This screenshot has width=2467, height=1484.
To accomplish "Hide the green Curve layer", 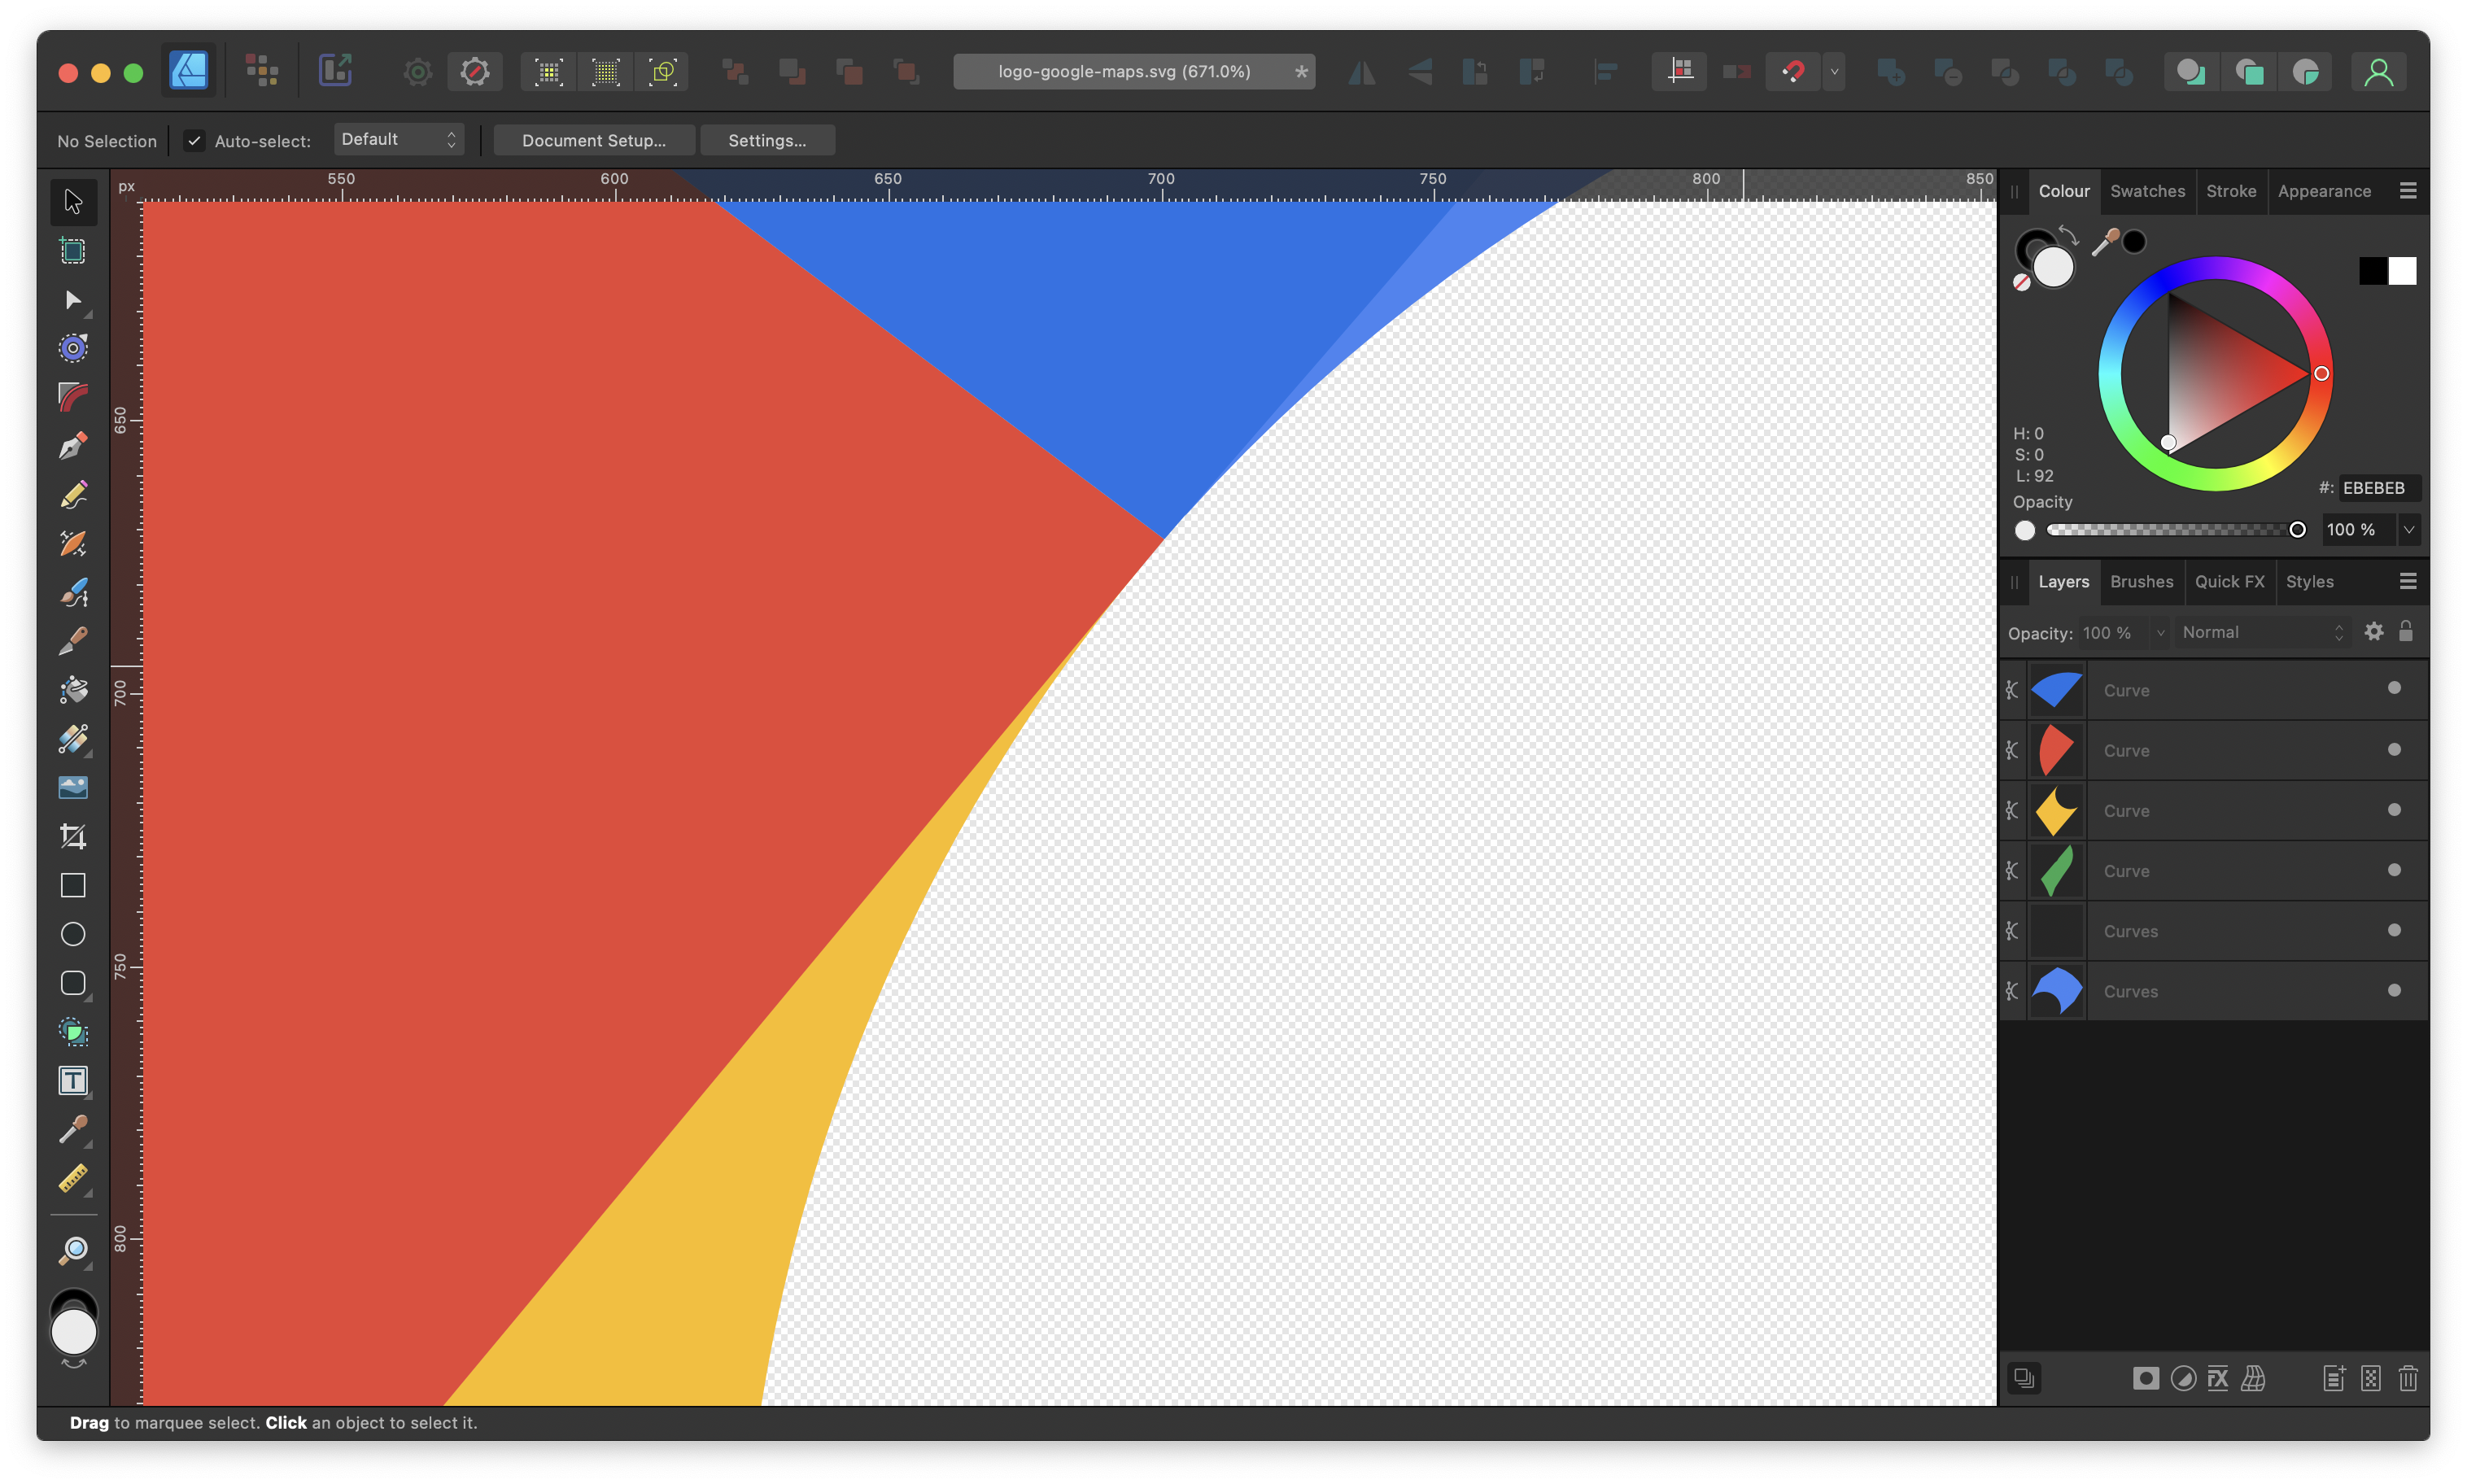I will click(x=2394, y=869).
